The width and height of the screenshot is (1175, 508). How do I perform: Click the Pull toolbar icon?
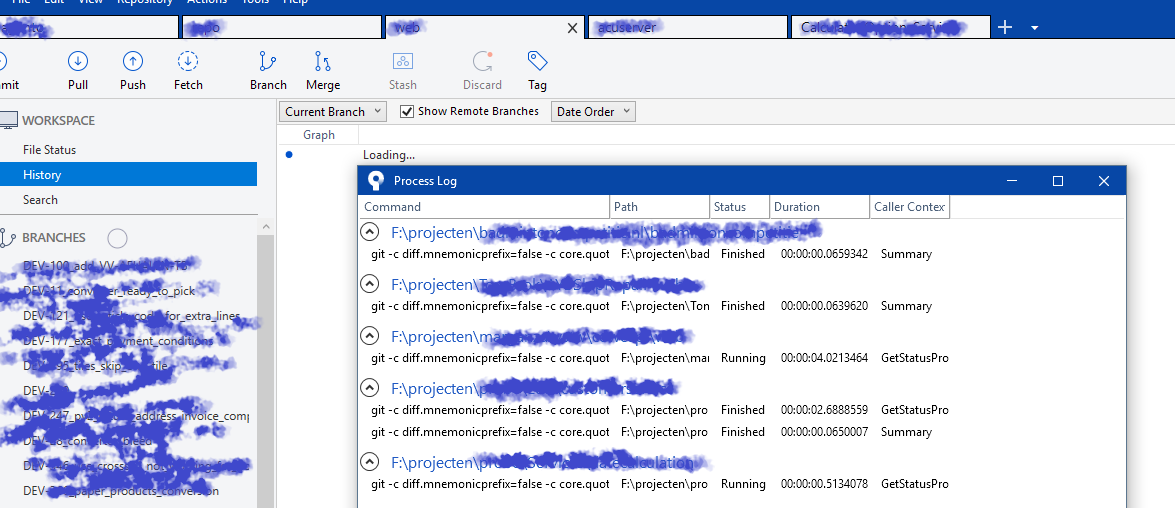[x=78, y=61]
